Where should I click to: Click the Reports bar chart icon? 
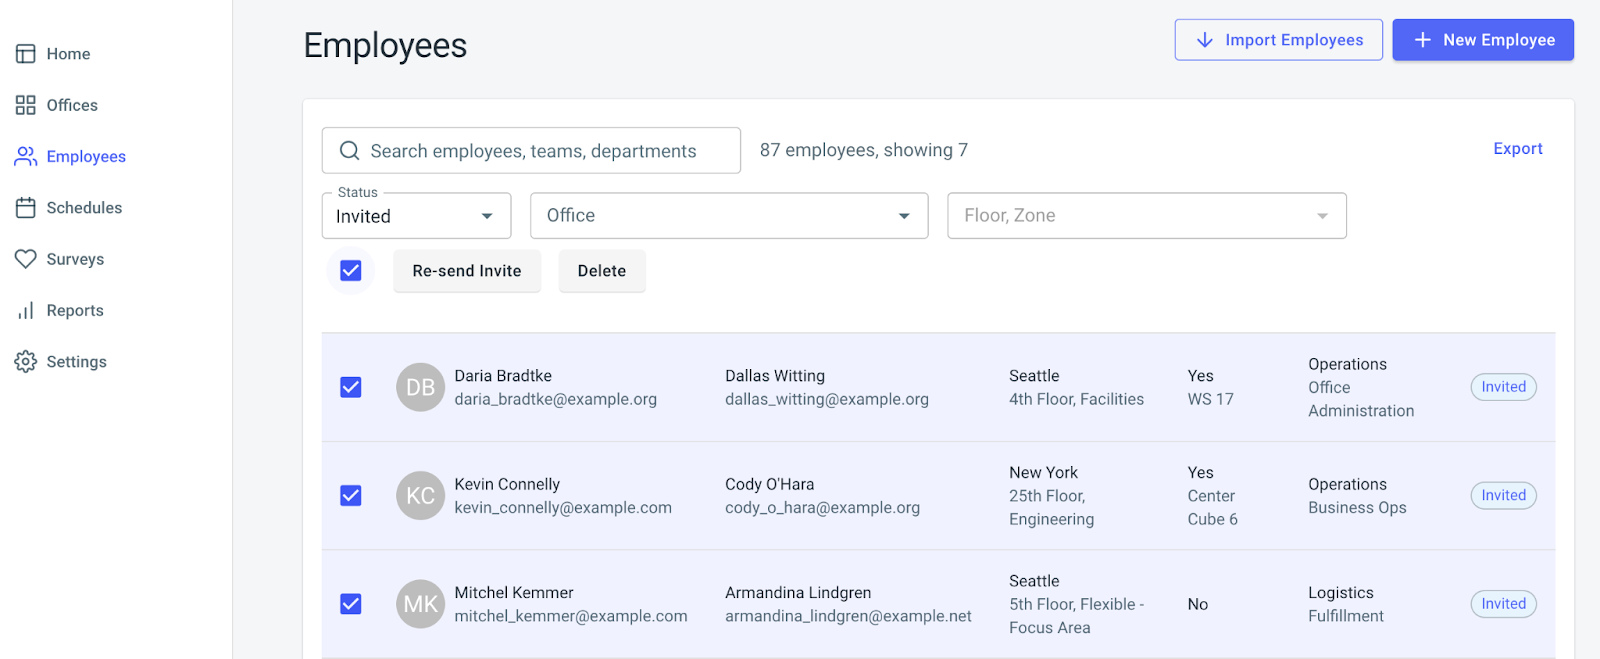tap(26, 311)
